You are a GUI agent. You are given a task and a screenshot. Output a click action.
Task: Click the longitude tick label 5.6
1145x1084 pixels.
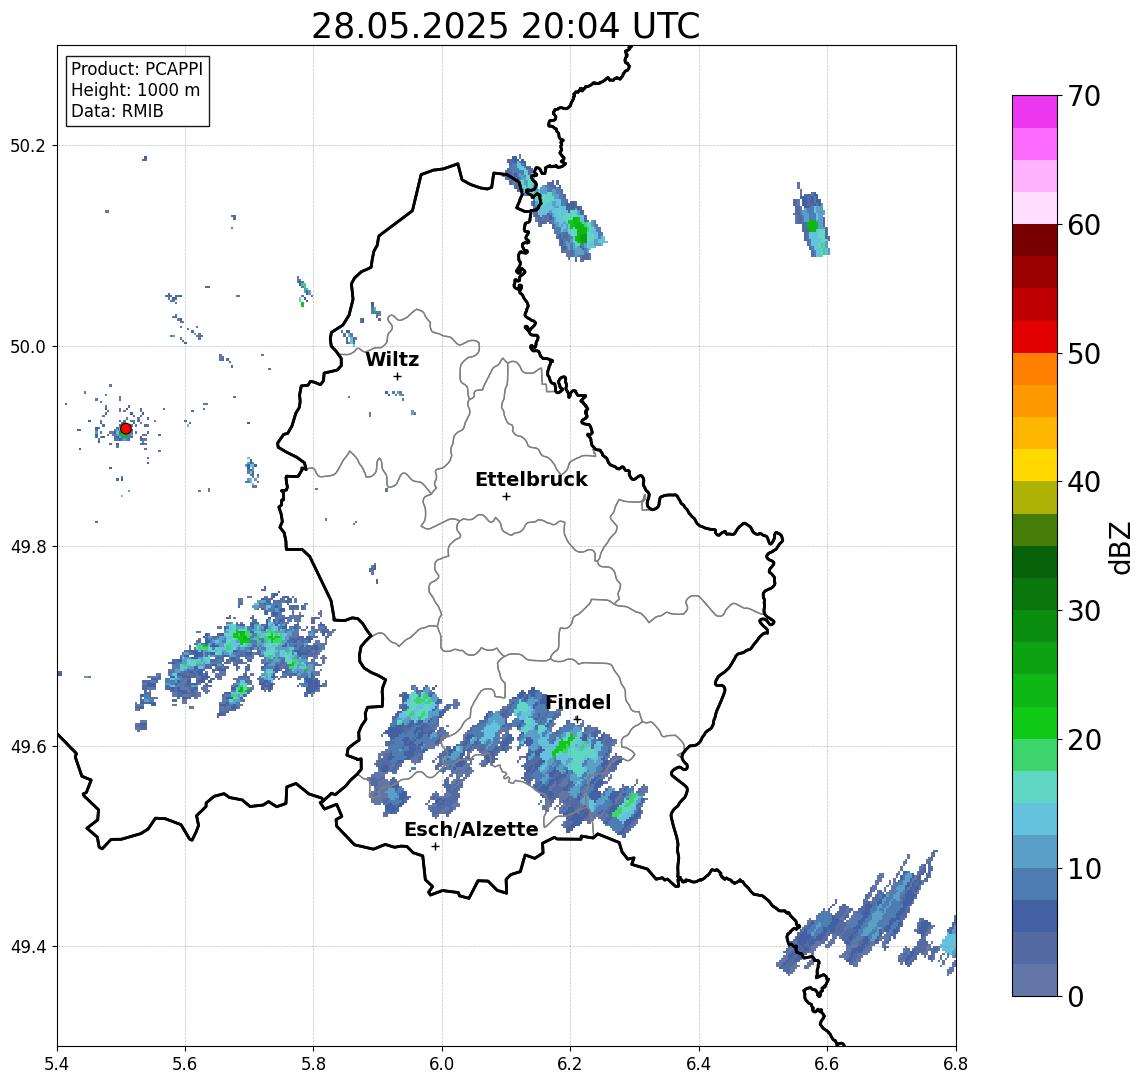[185, 1064]
